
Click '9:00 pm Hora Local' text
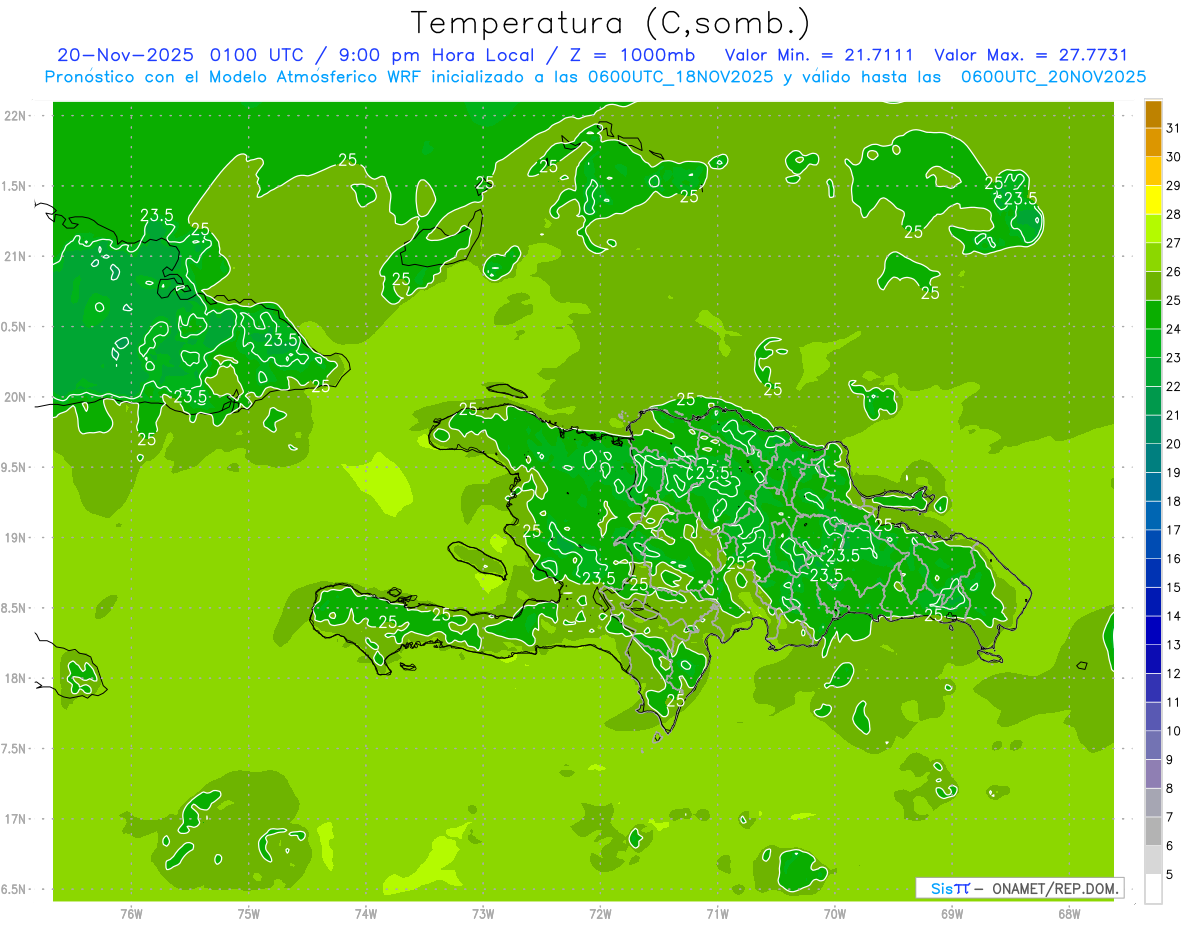click(x=438, y=55)
